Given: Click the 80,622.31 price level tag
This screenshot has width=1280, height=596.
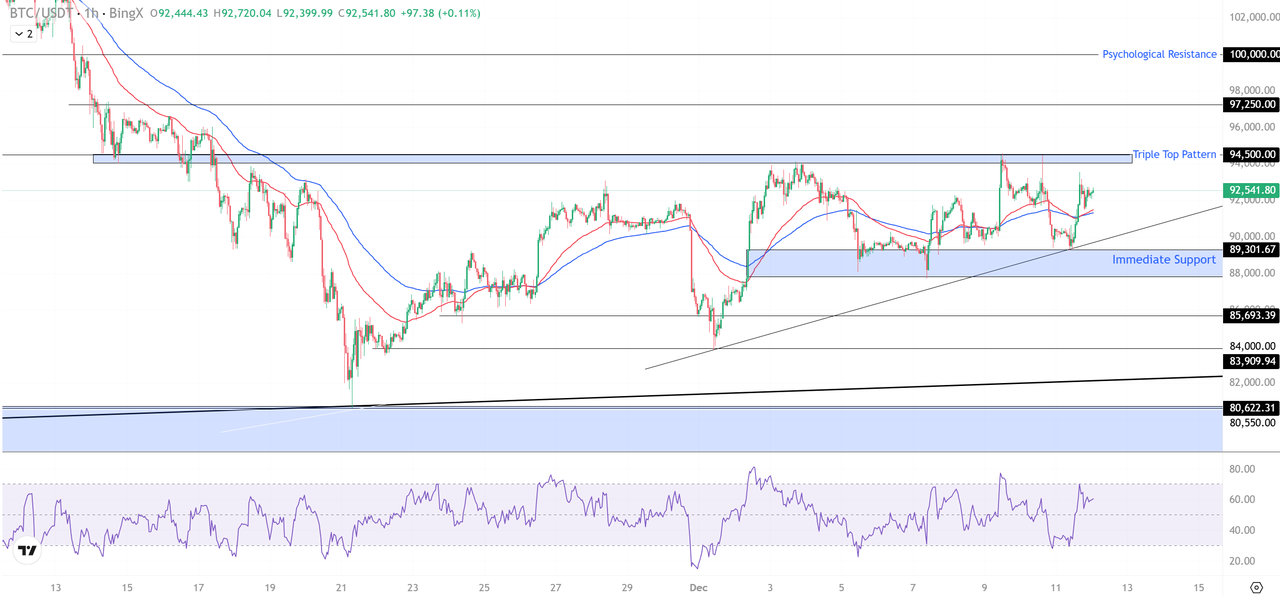Looking at the screenshot, I should click(x=1252, y=407).
